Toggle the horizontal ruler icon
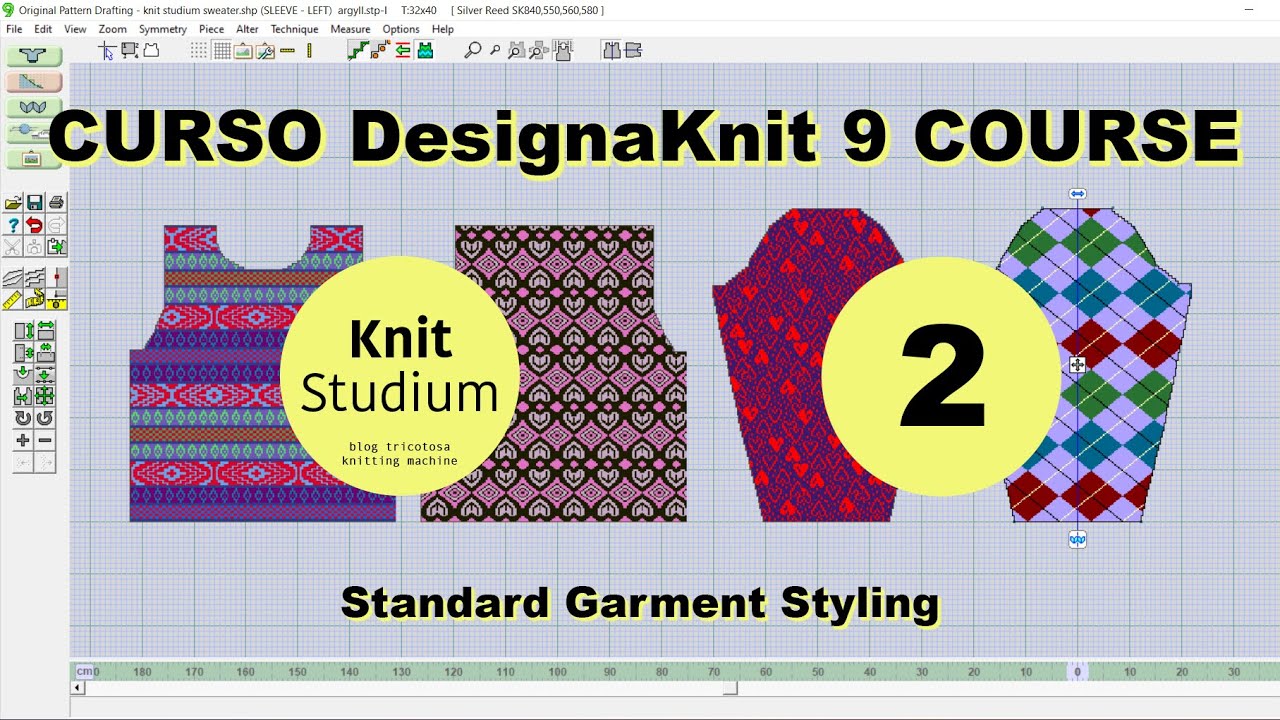 tap(288, 50)
